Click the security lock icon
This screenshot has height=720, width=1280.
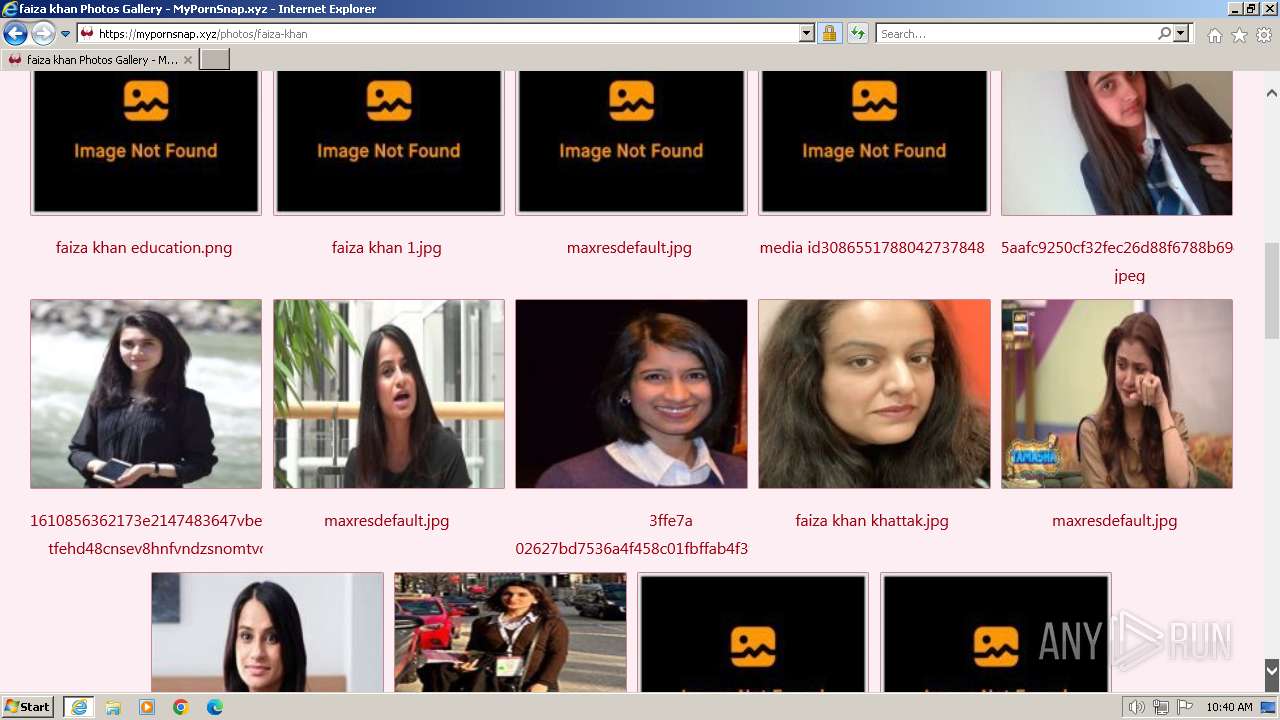click(x=829, y=33)
